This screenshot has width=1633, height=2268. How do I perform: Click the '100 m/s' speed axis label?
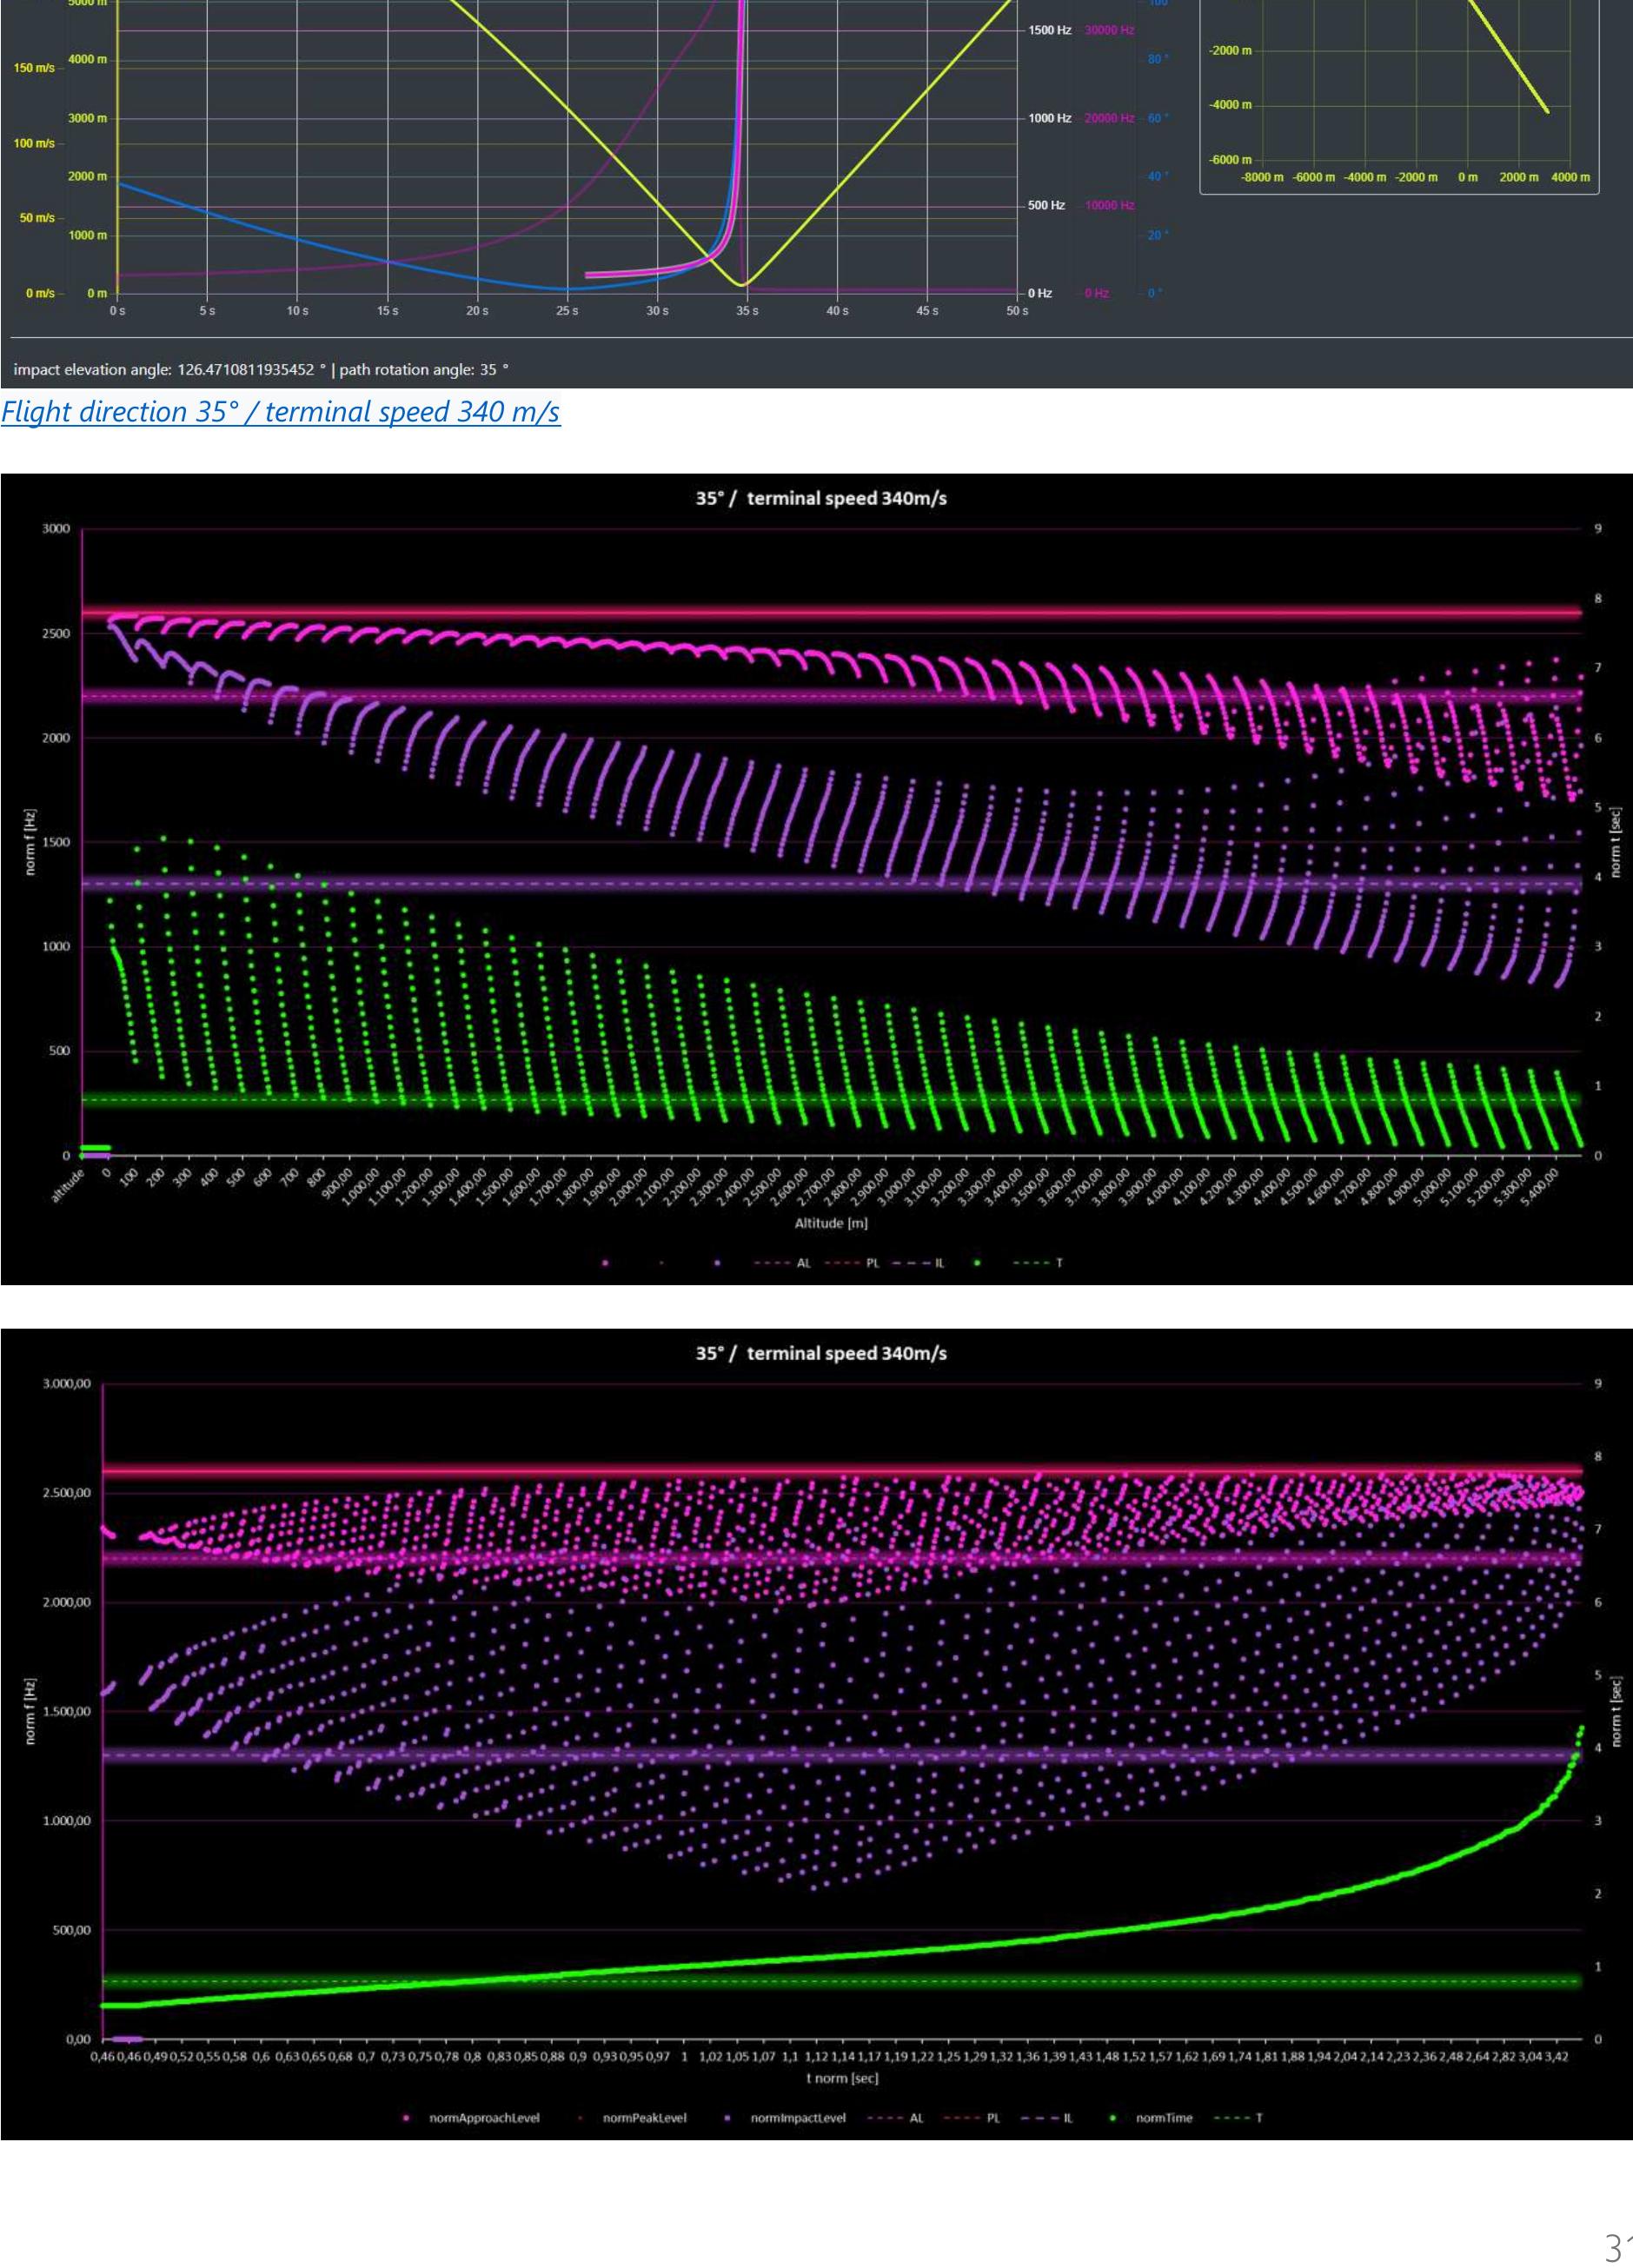34,144
